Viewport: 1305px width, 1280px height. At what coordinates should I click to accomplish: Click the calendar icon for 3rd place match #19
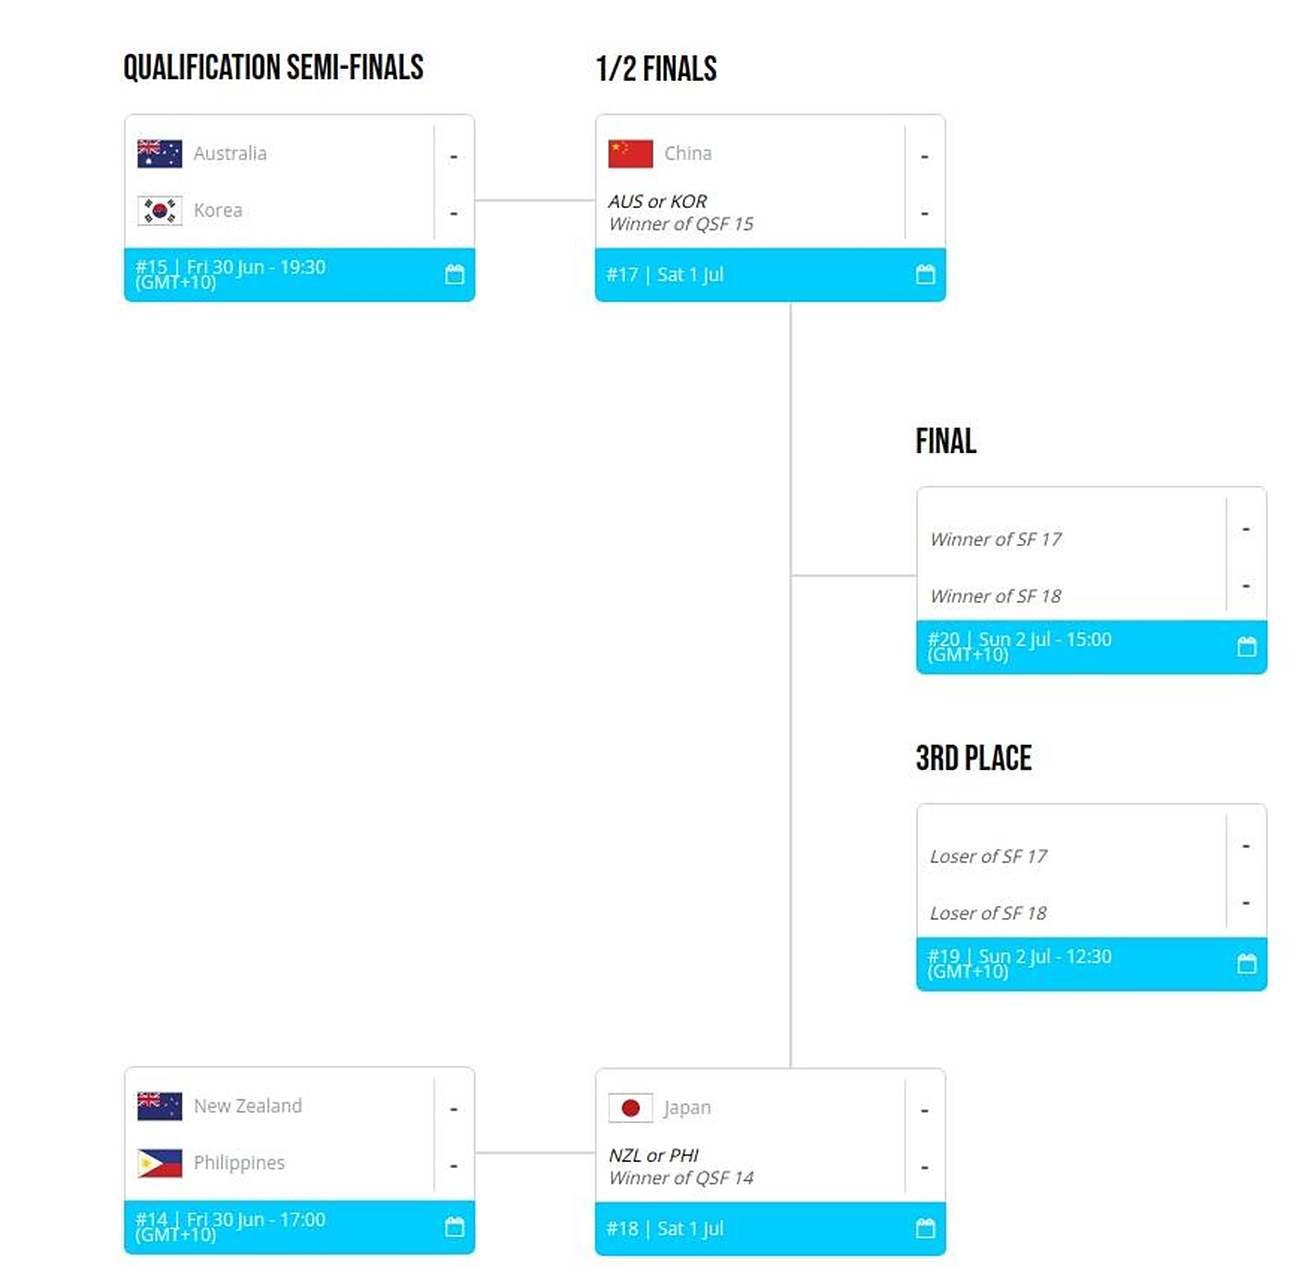[1246, 963]
